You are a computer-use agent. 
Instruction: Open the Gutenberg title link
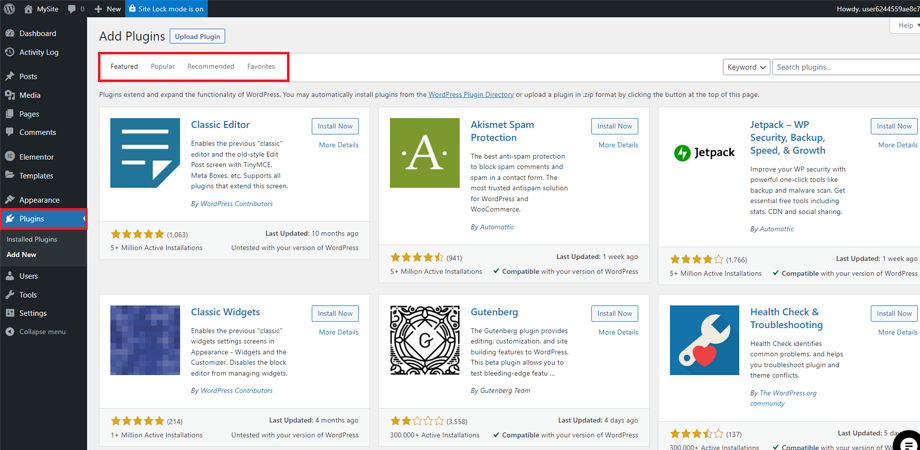[494, 312]
